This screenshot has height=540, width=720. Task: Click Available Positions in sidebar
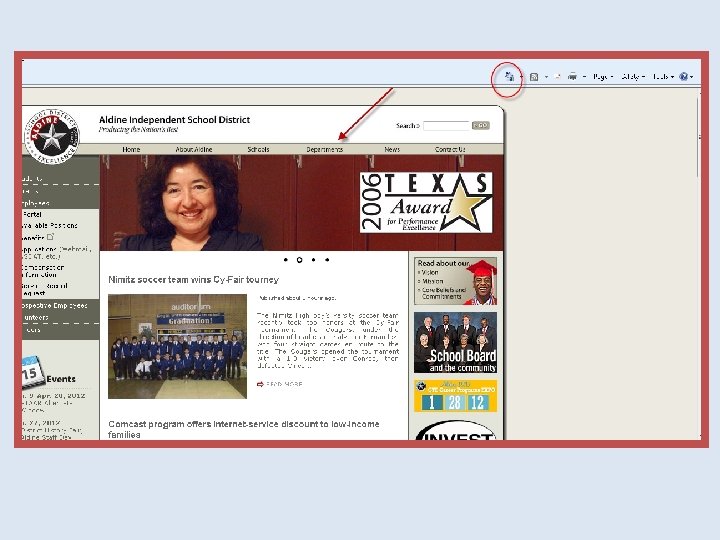pos(50,225)
